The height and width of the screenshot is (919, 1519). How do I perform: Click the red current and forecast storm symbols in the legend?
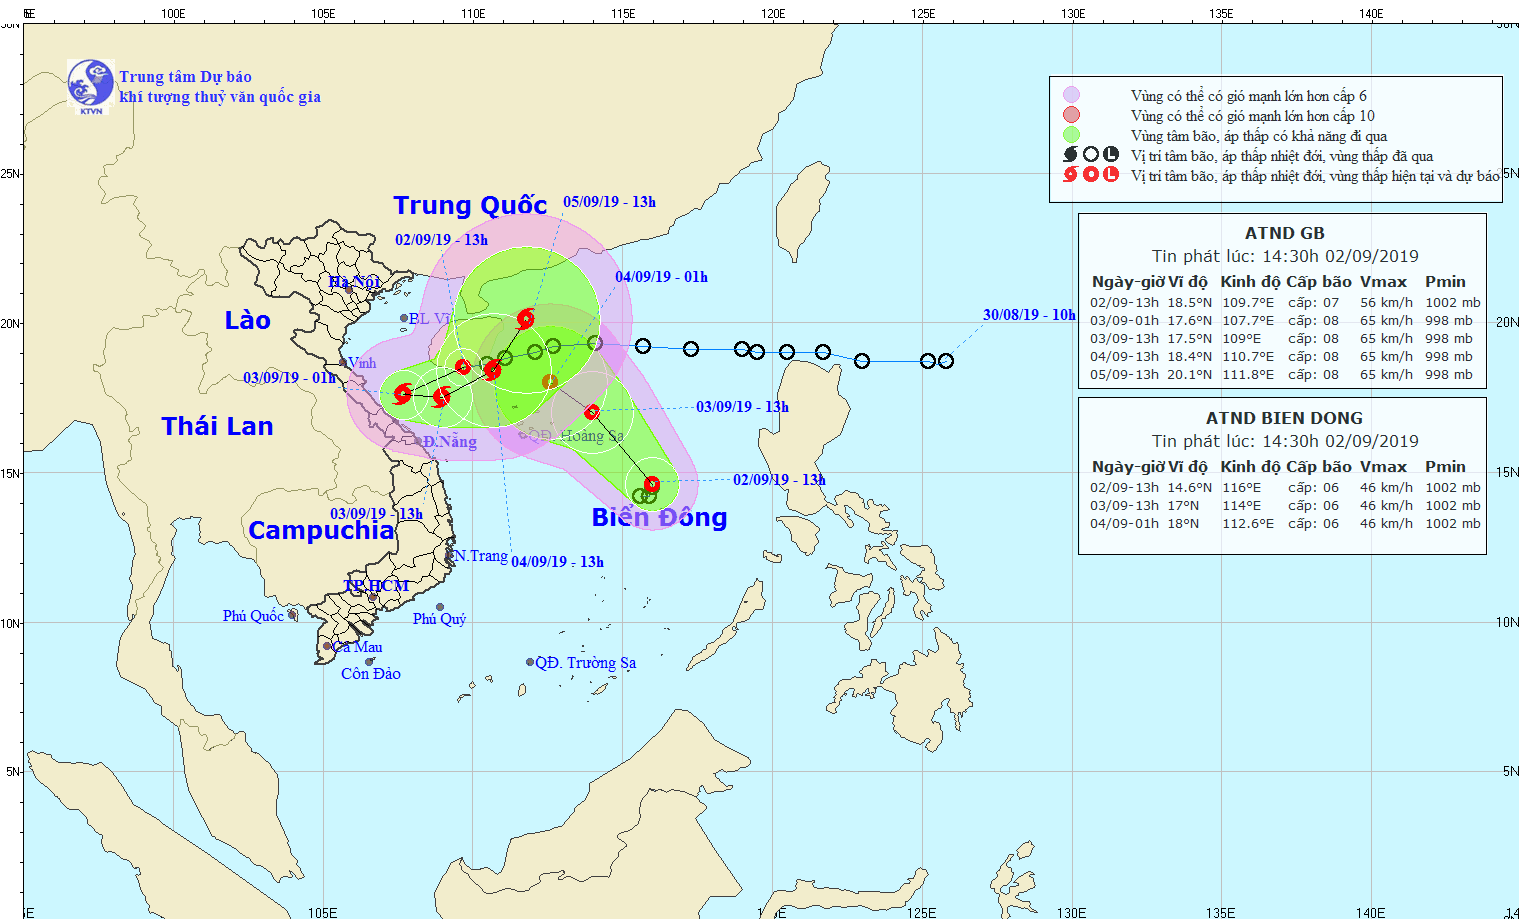tap(1090, 175)
